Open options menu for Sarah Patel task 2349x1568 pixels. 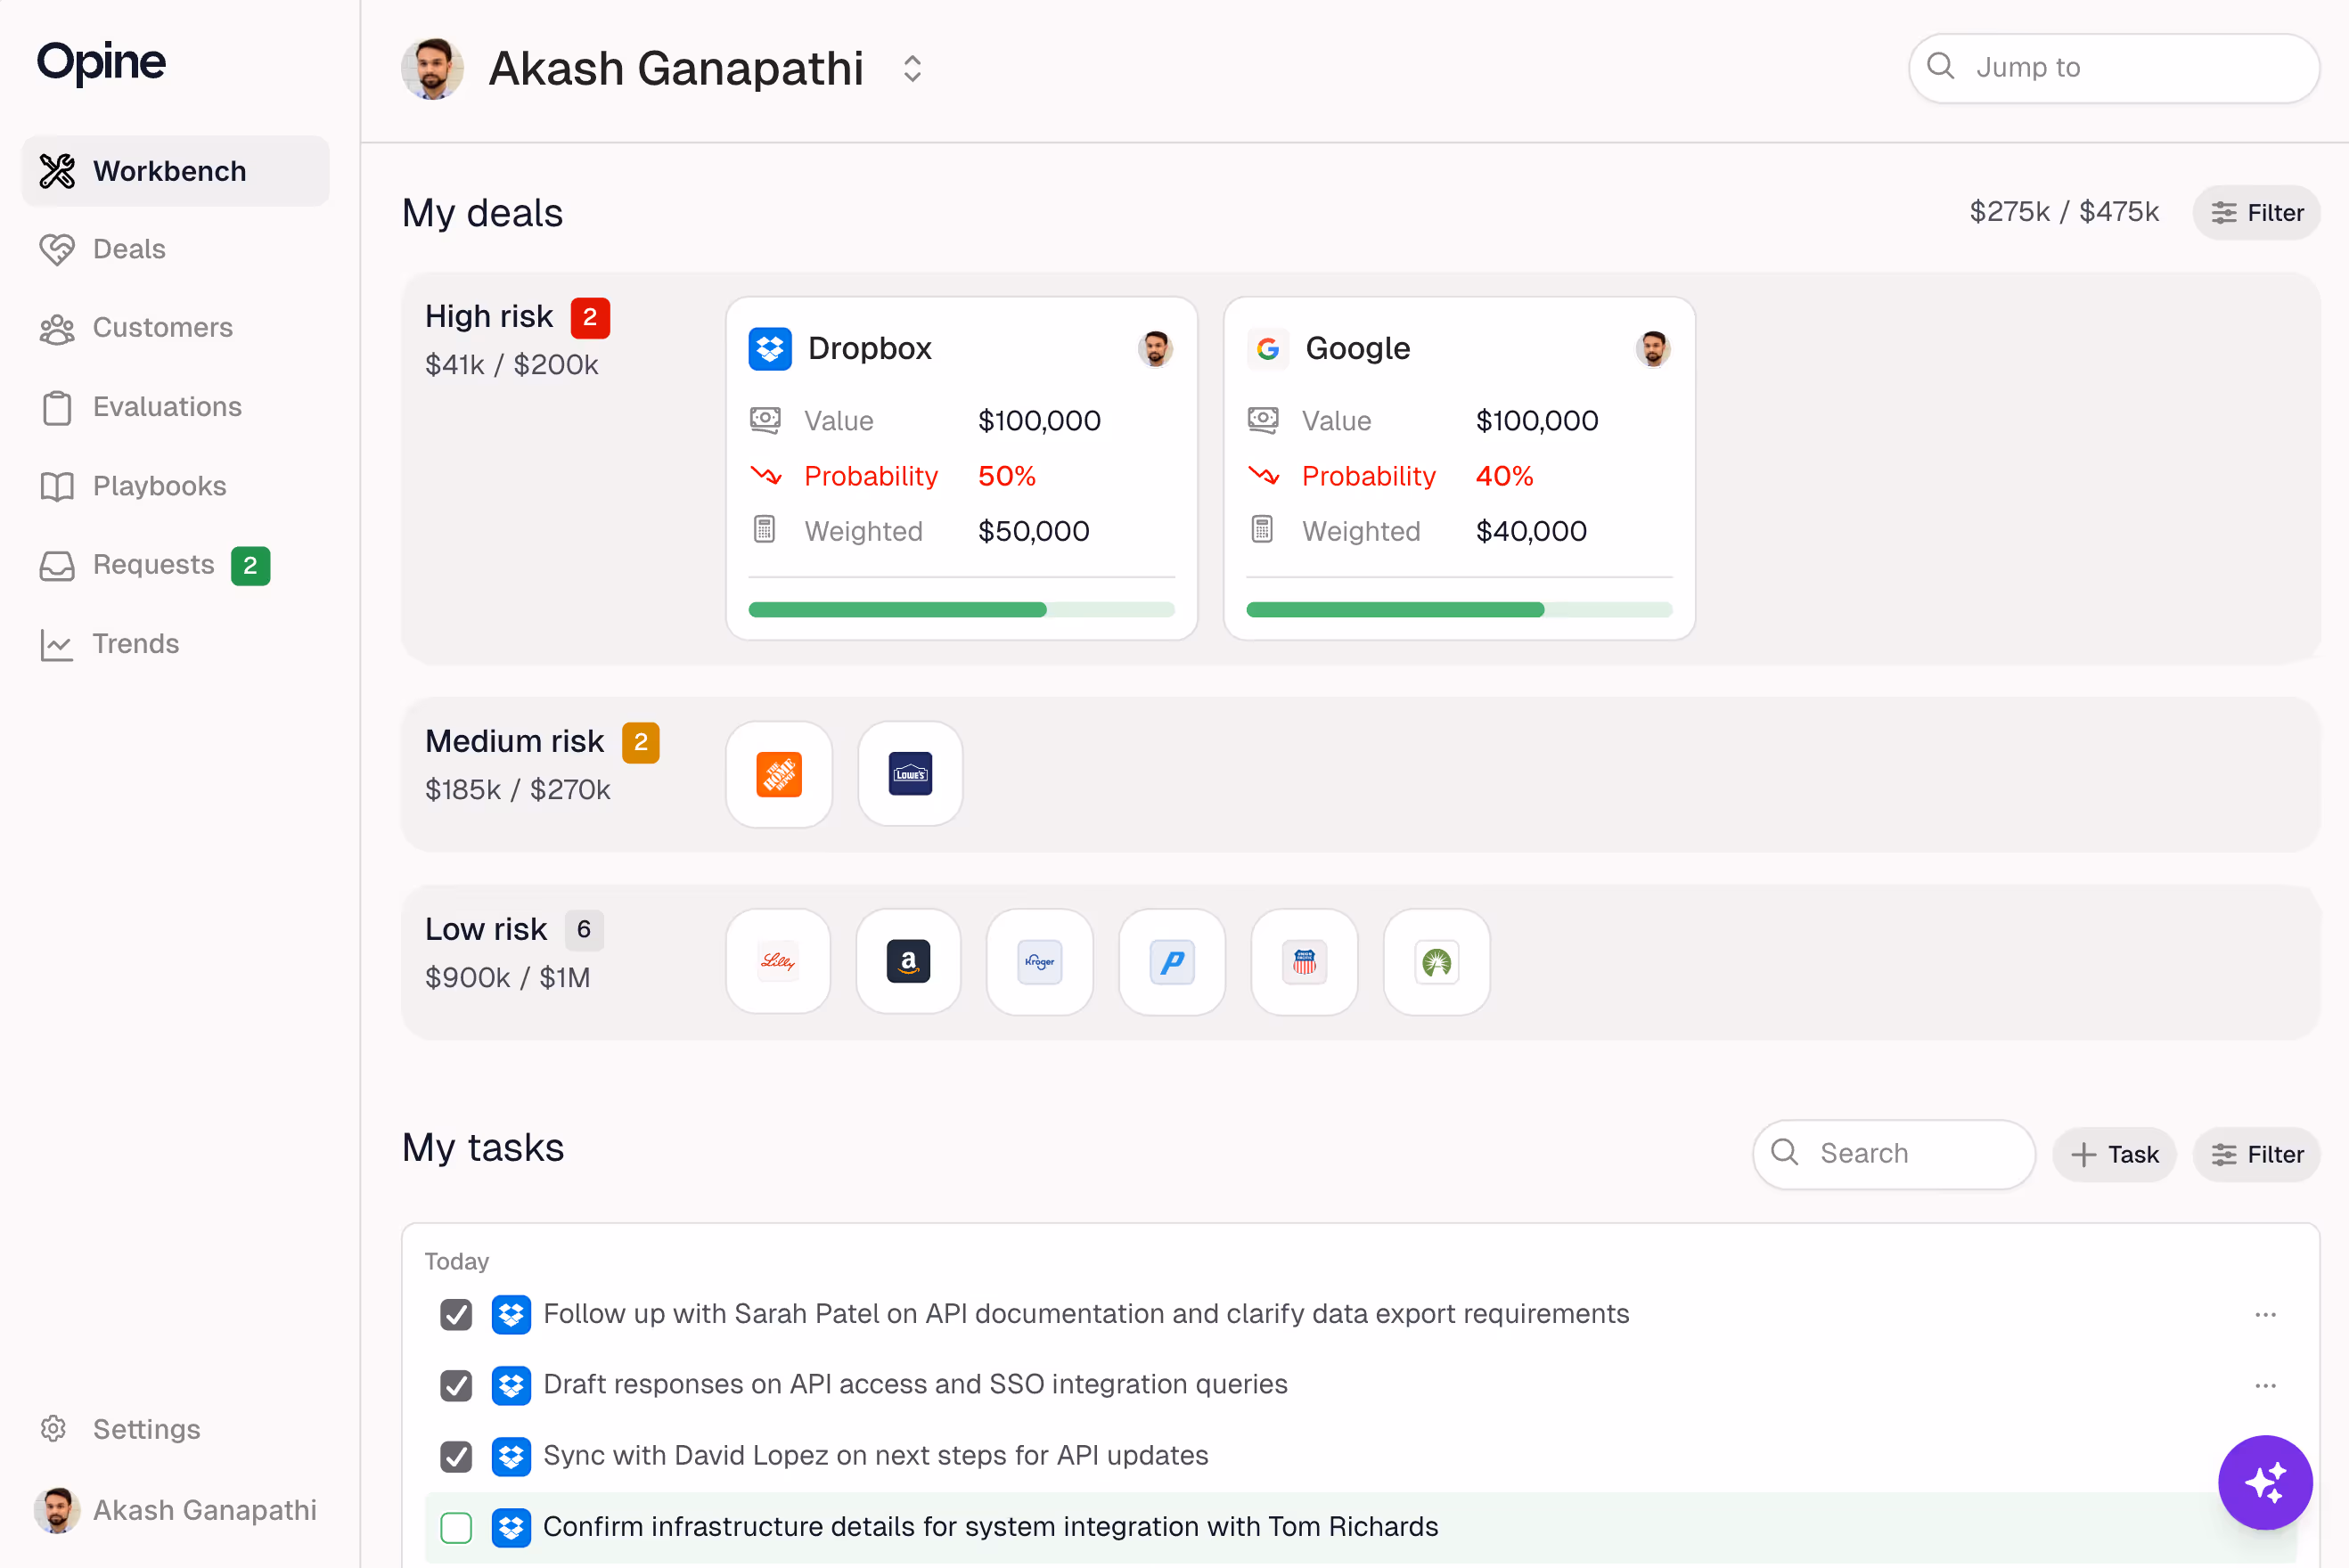click(x=2265, y=1314)
